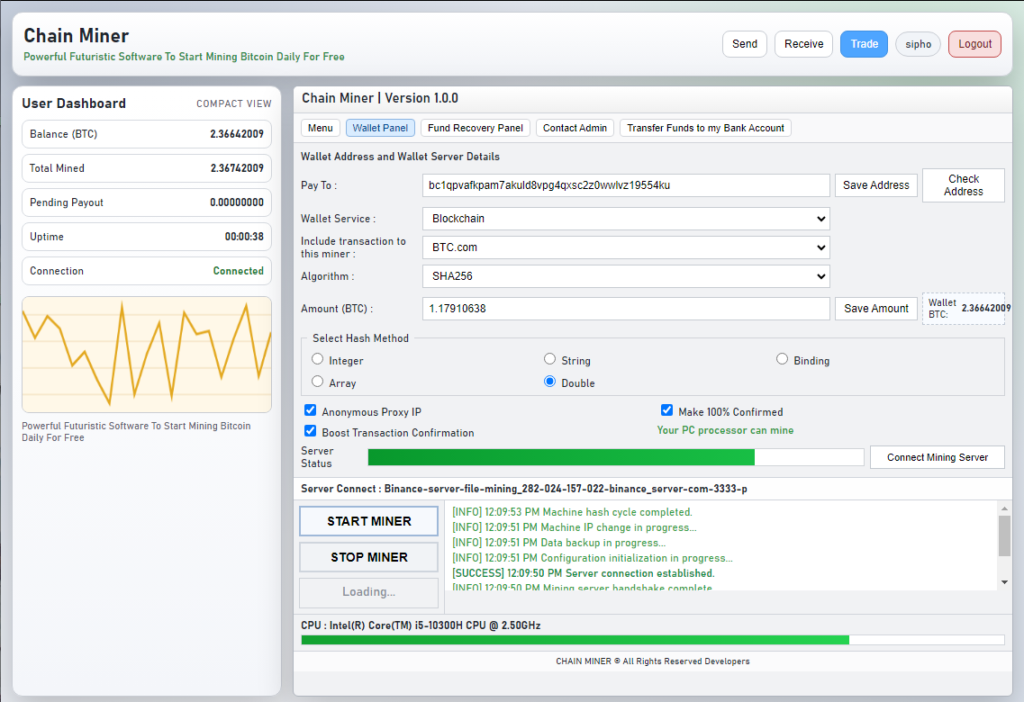Uncheck Anonymous Proxy IP

coord(310,411)
